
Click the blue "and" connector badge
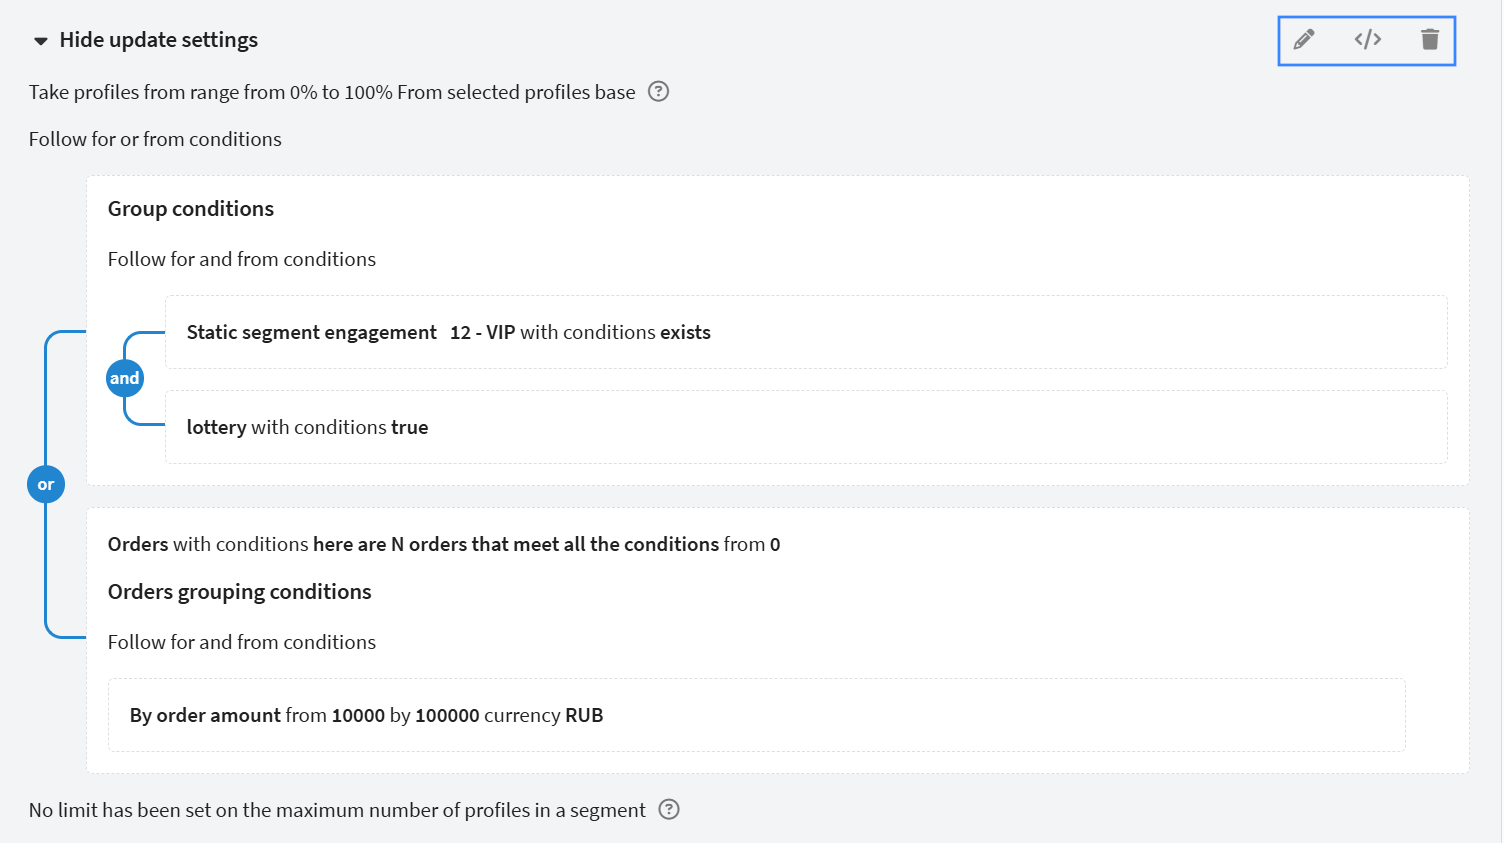point(125,378)
